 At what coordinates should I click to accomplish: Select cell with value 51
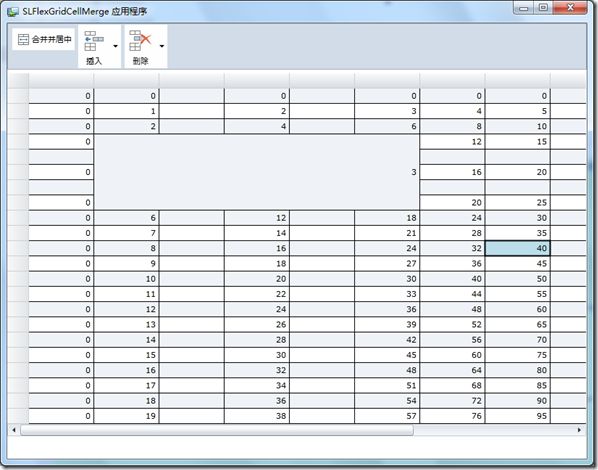(387, 386)
